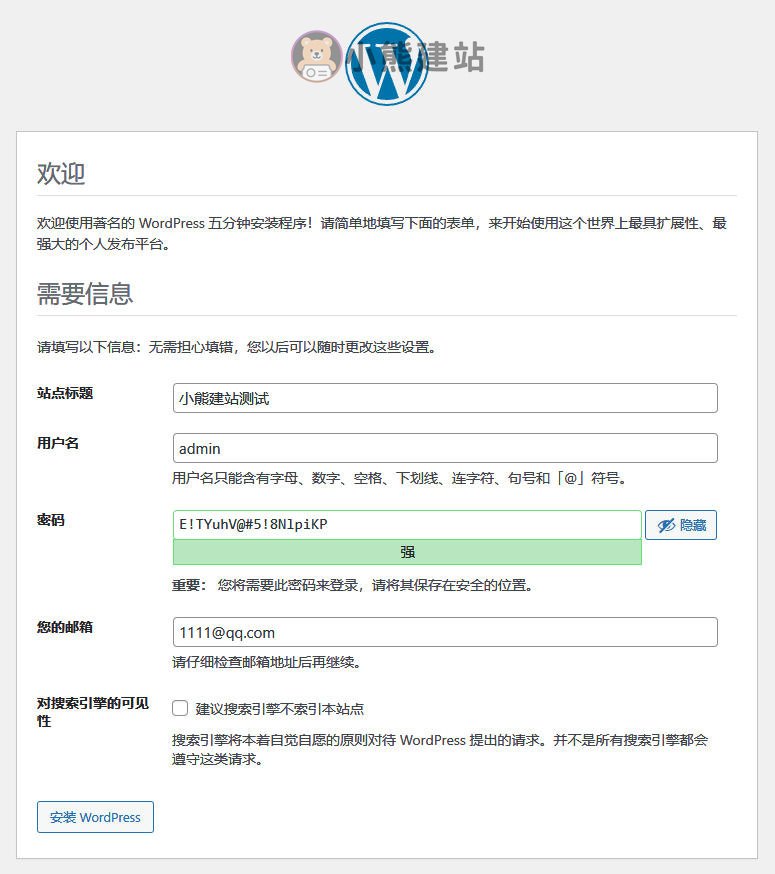Click the bear mascot watermark icon
Viewport: 775px width, 874px height.
coord(317,56)
